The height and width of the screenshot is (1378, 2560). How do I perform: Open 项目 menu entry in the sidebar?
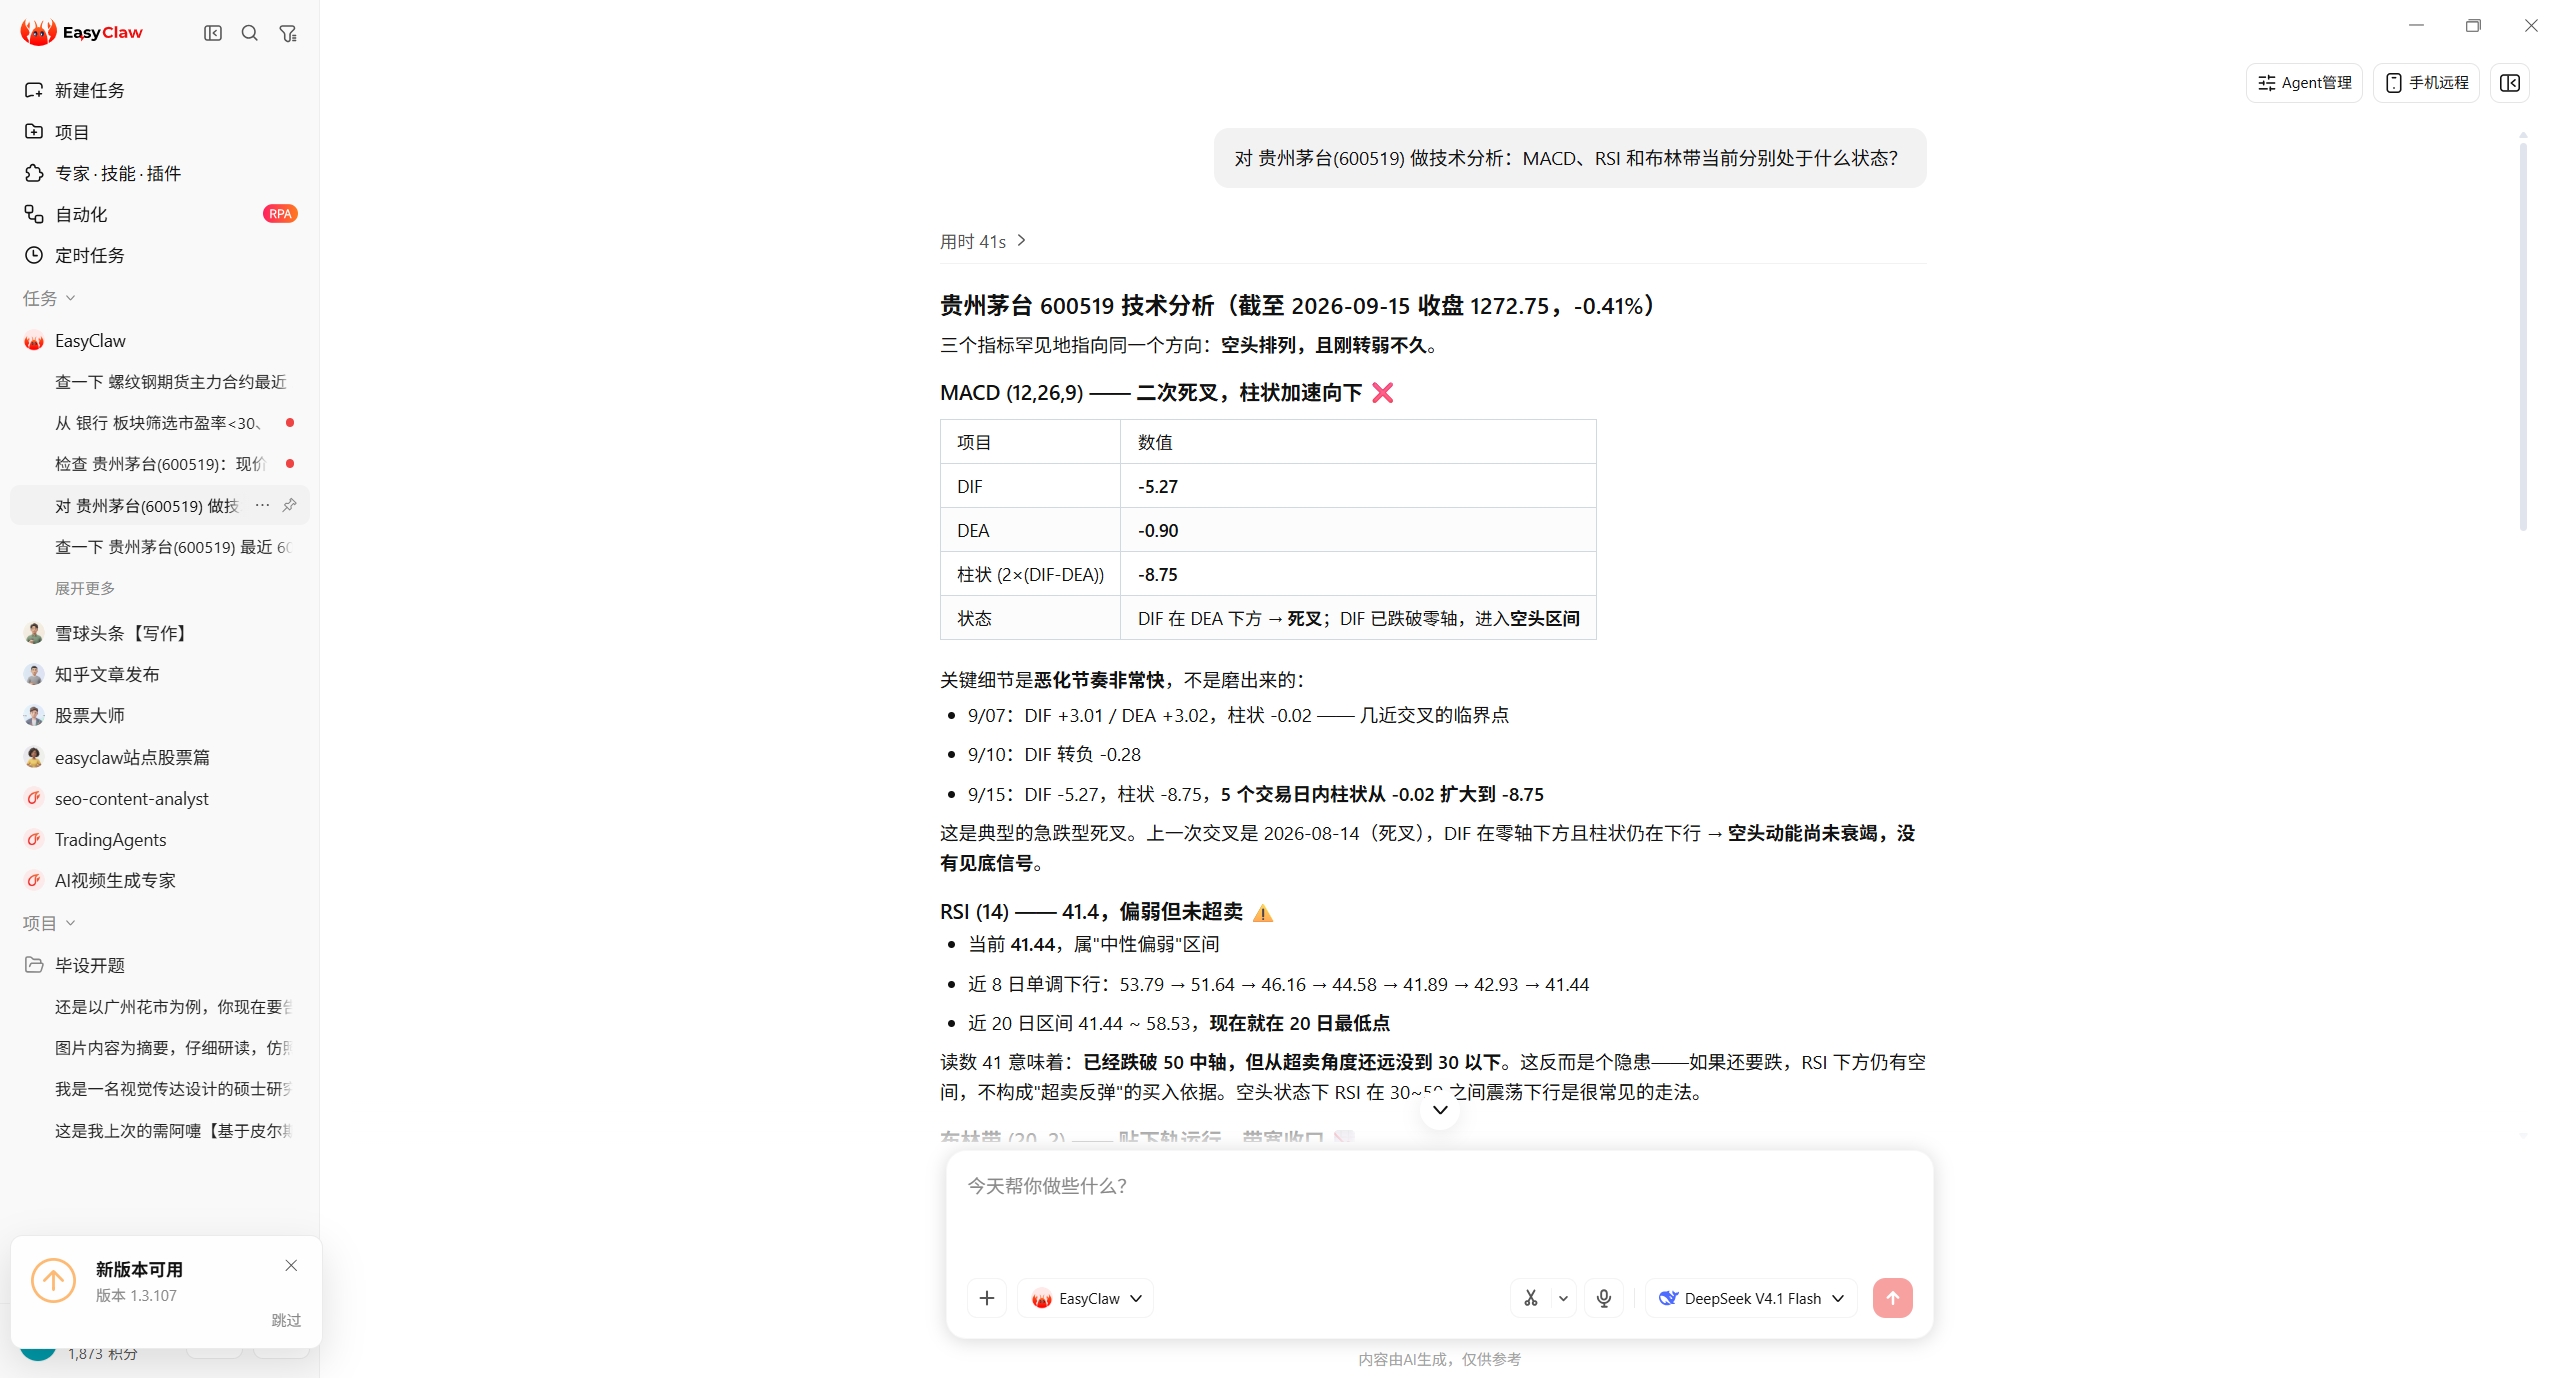point(160,131)
